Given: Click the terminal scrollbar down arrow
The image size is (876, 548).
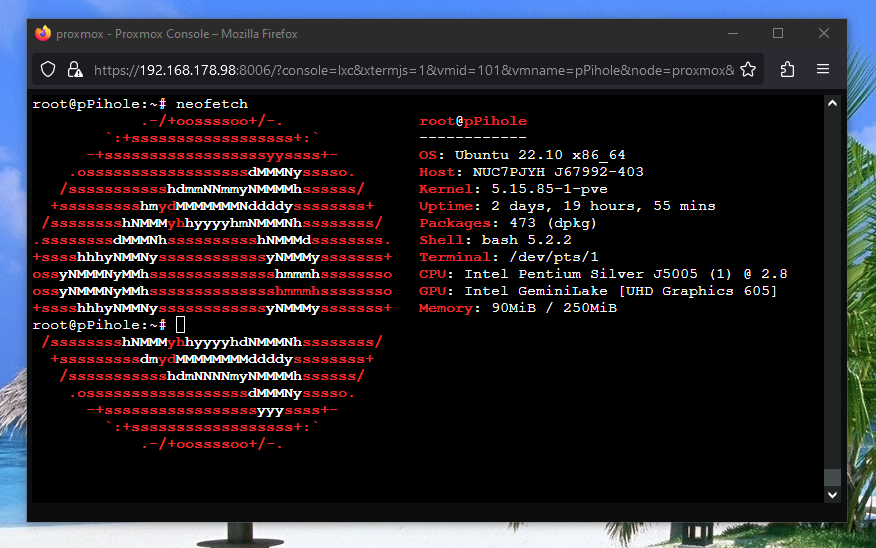Looking at the screenshot, I should click(832, 495).
